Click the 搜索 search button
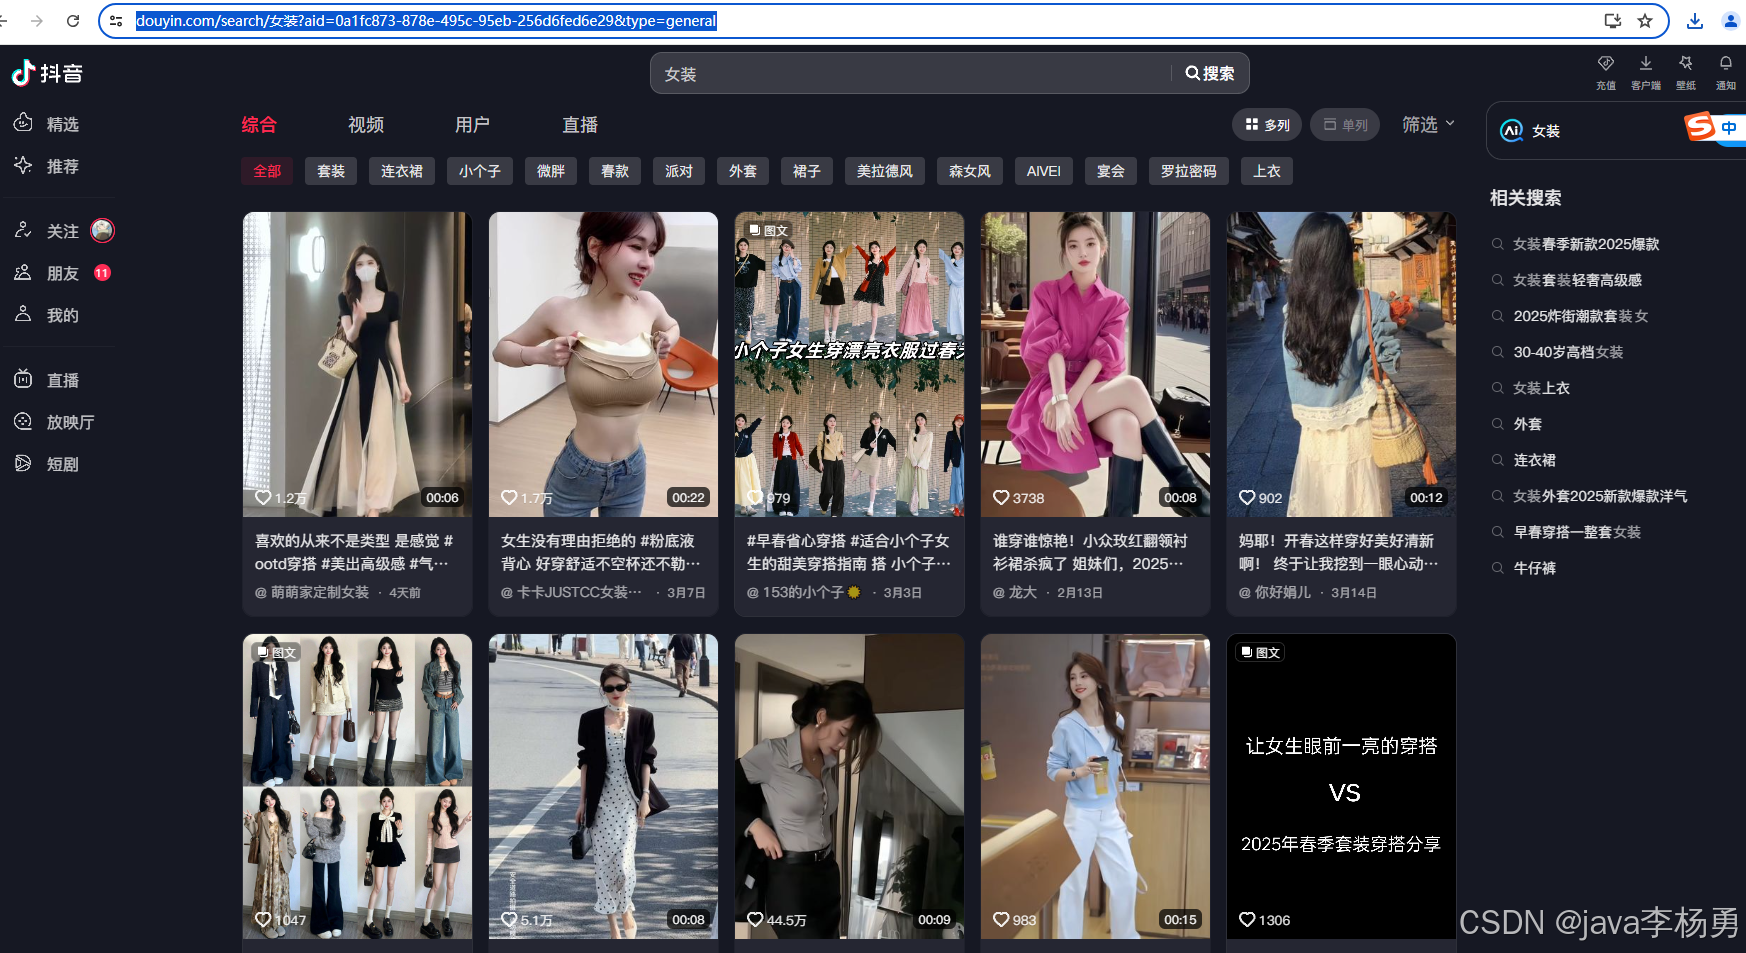Viewport: 1746px width, 953px height. (x=1210, y=72)
